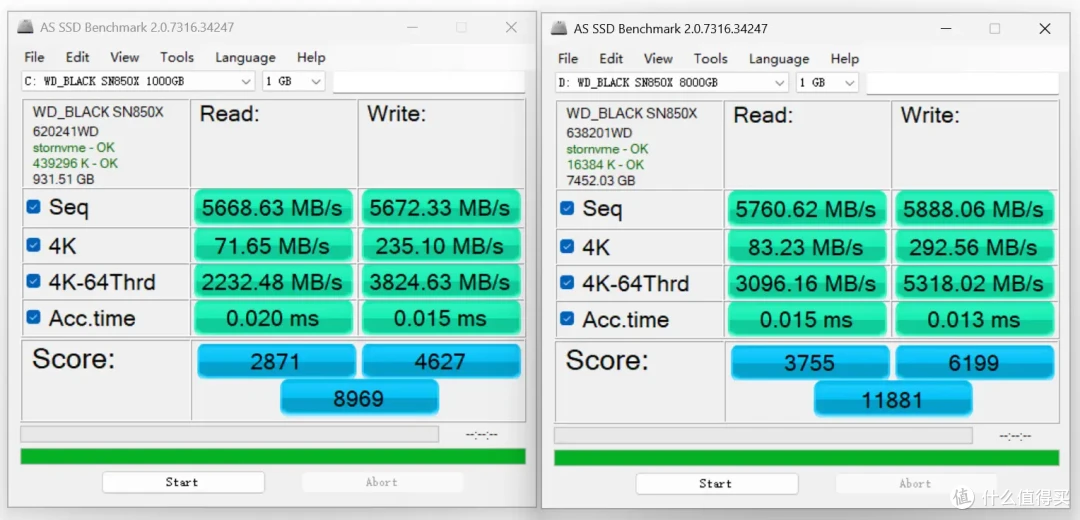The width and height of the screenshot is (1080, 520).
Task: Click 4K write value 292.56 MB/s
Action: point(975,247)
